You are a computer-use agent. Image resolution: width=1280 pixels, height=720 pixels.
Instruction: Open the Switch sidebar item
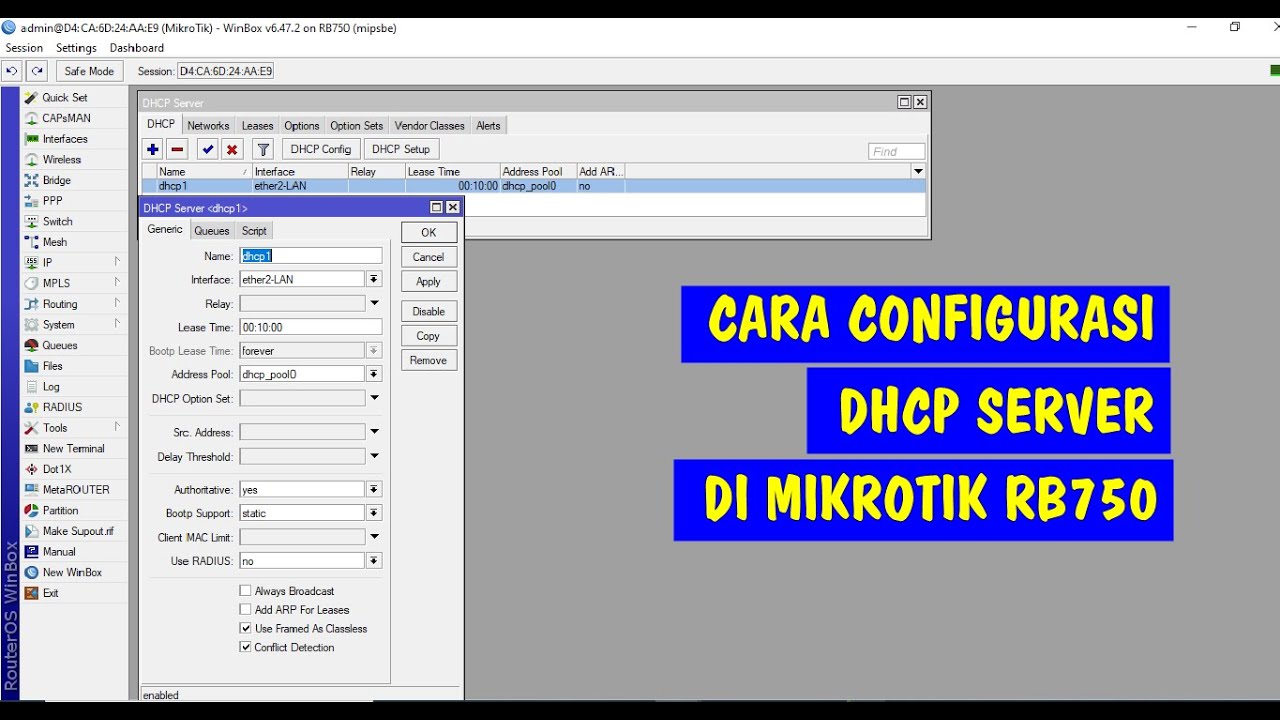pos(58,222)
